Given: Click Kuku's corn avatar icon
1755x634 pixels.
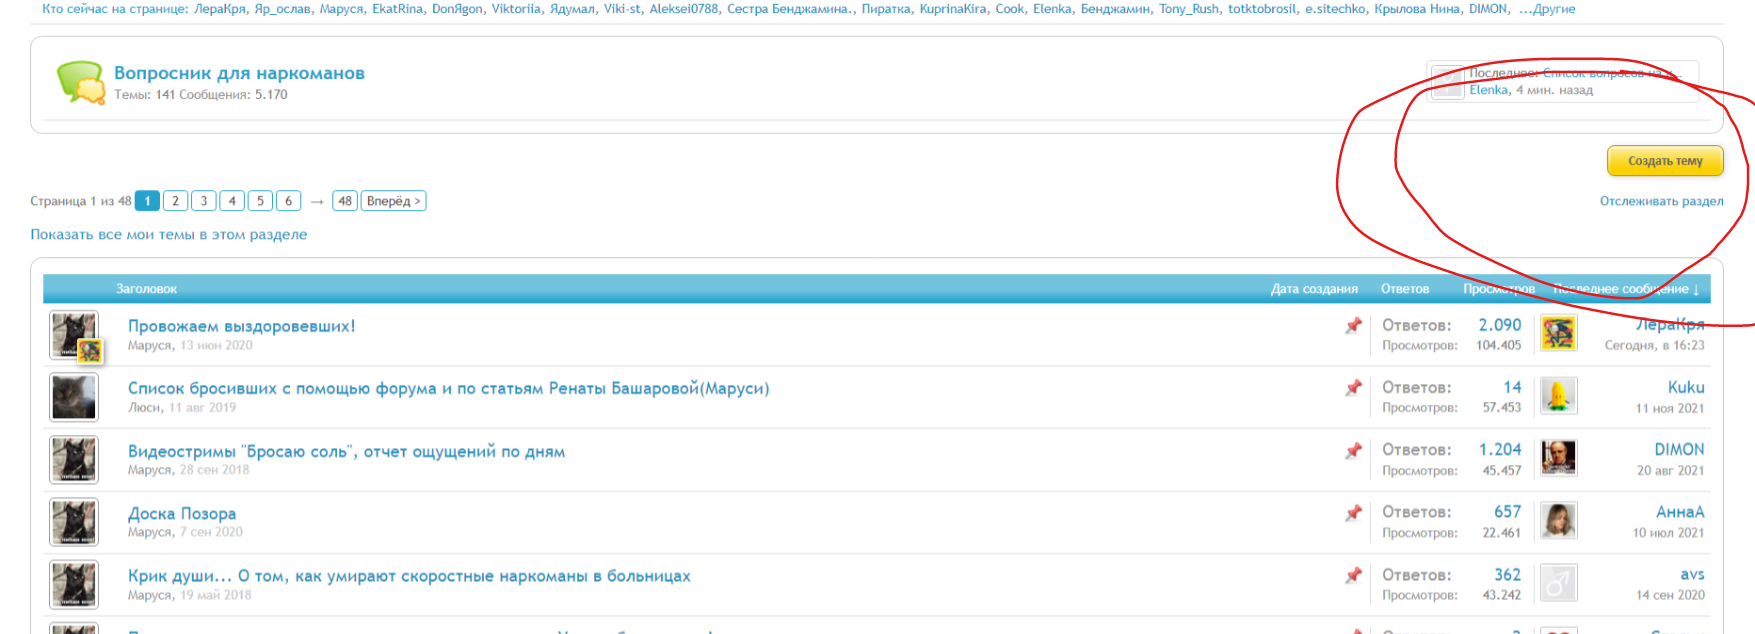Looking at the screenshot, I should tap(1558, 396).
